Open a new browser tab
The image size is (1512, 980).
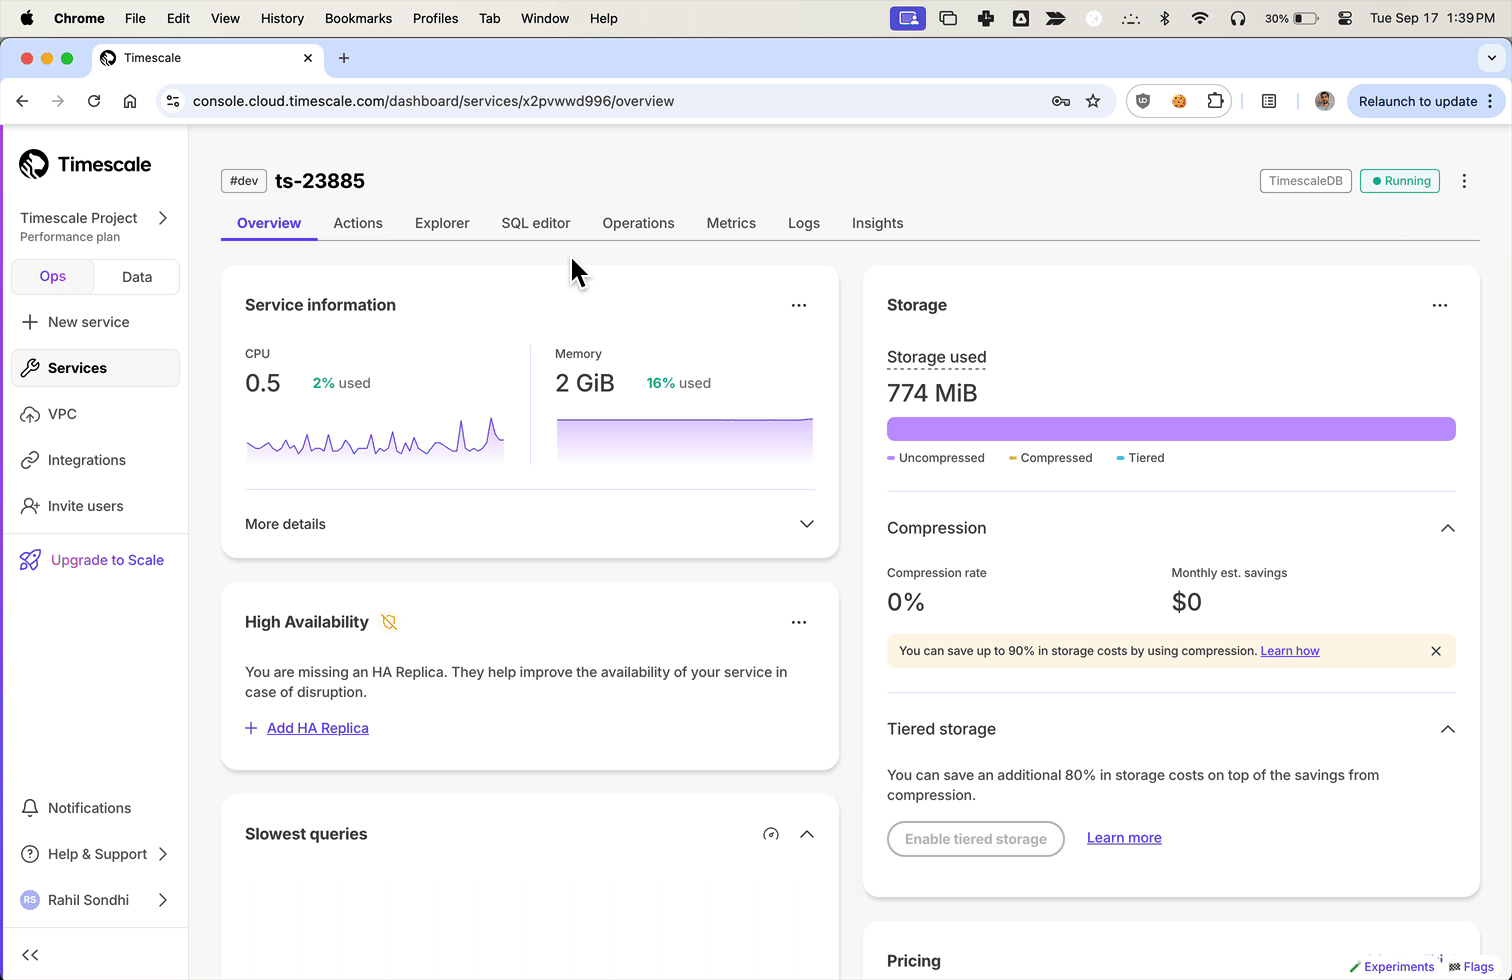[344, 58]
